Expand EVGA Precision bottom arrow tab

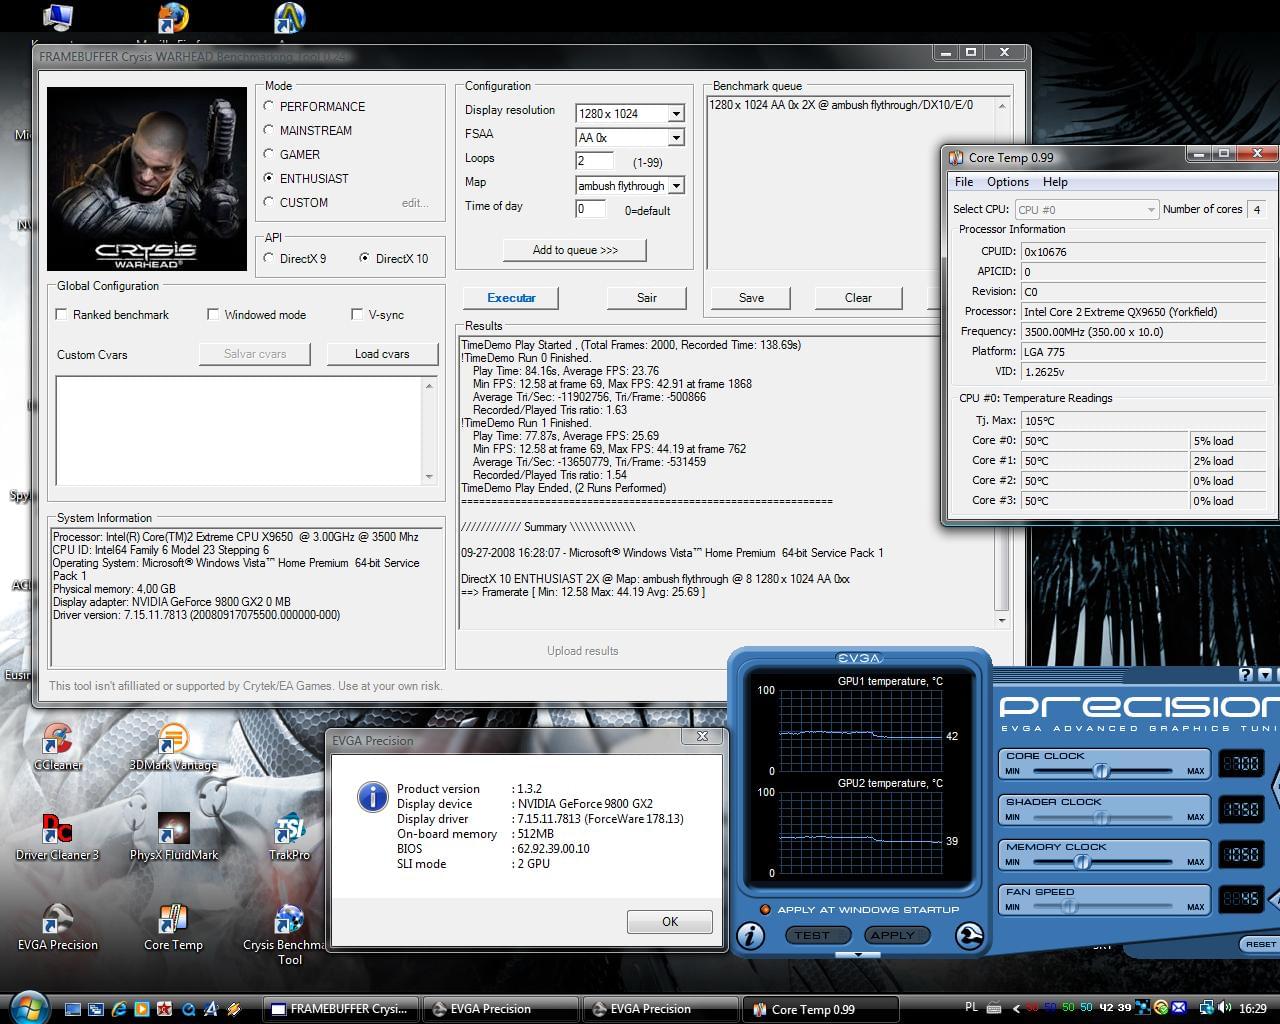[x=858, y=954]
